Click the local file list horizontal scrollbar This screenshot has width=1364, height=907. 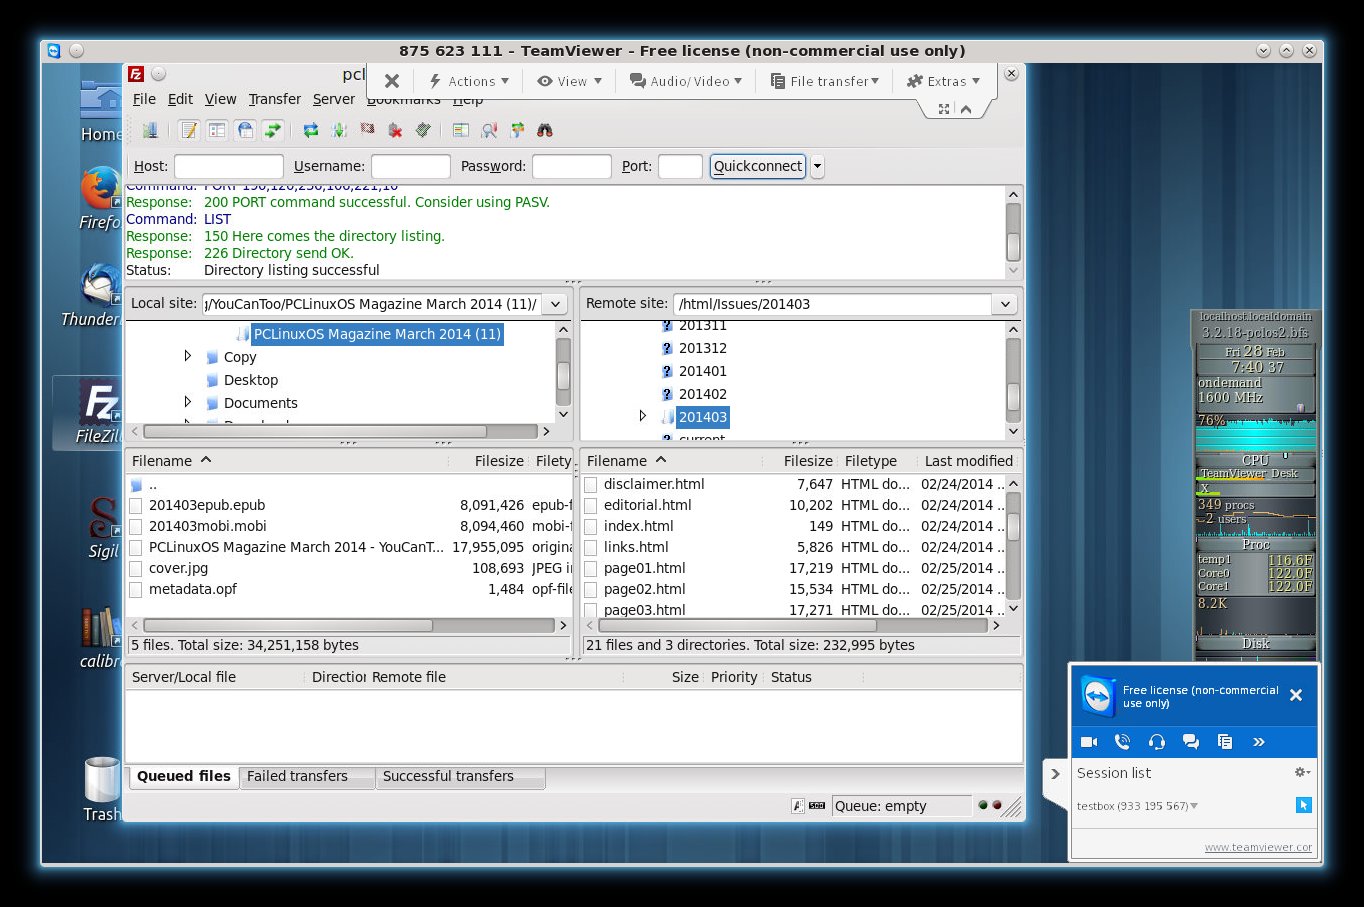coord(348,625)
